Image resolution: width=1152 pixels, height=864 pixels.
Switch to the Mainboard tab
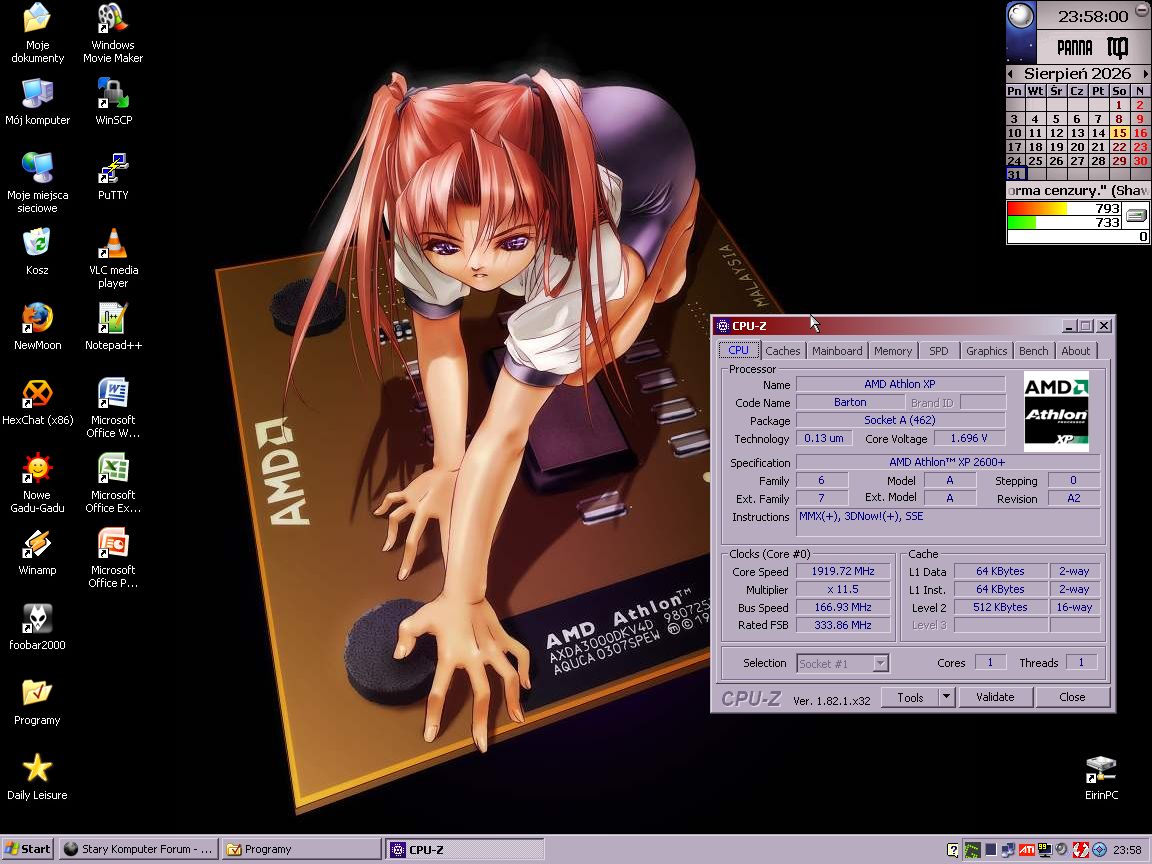coord(837,351)
